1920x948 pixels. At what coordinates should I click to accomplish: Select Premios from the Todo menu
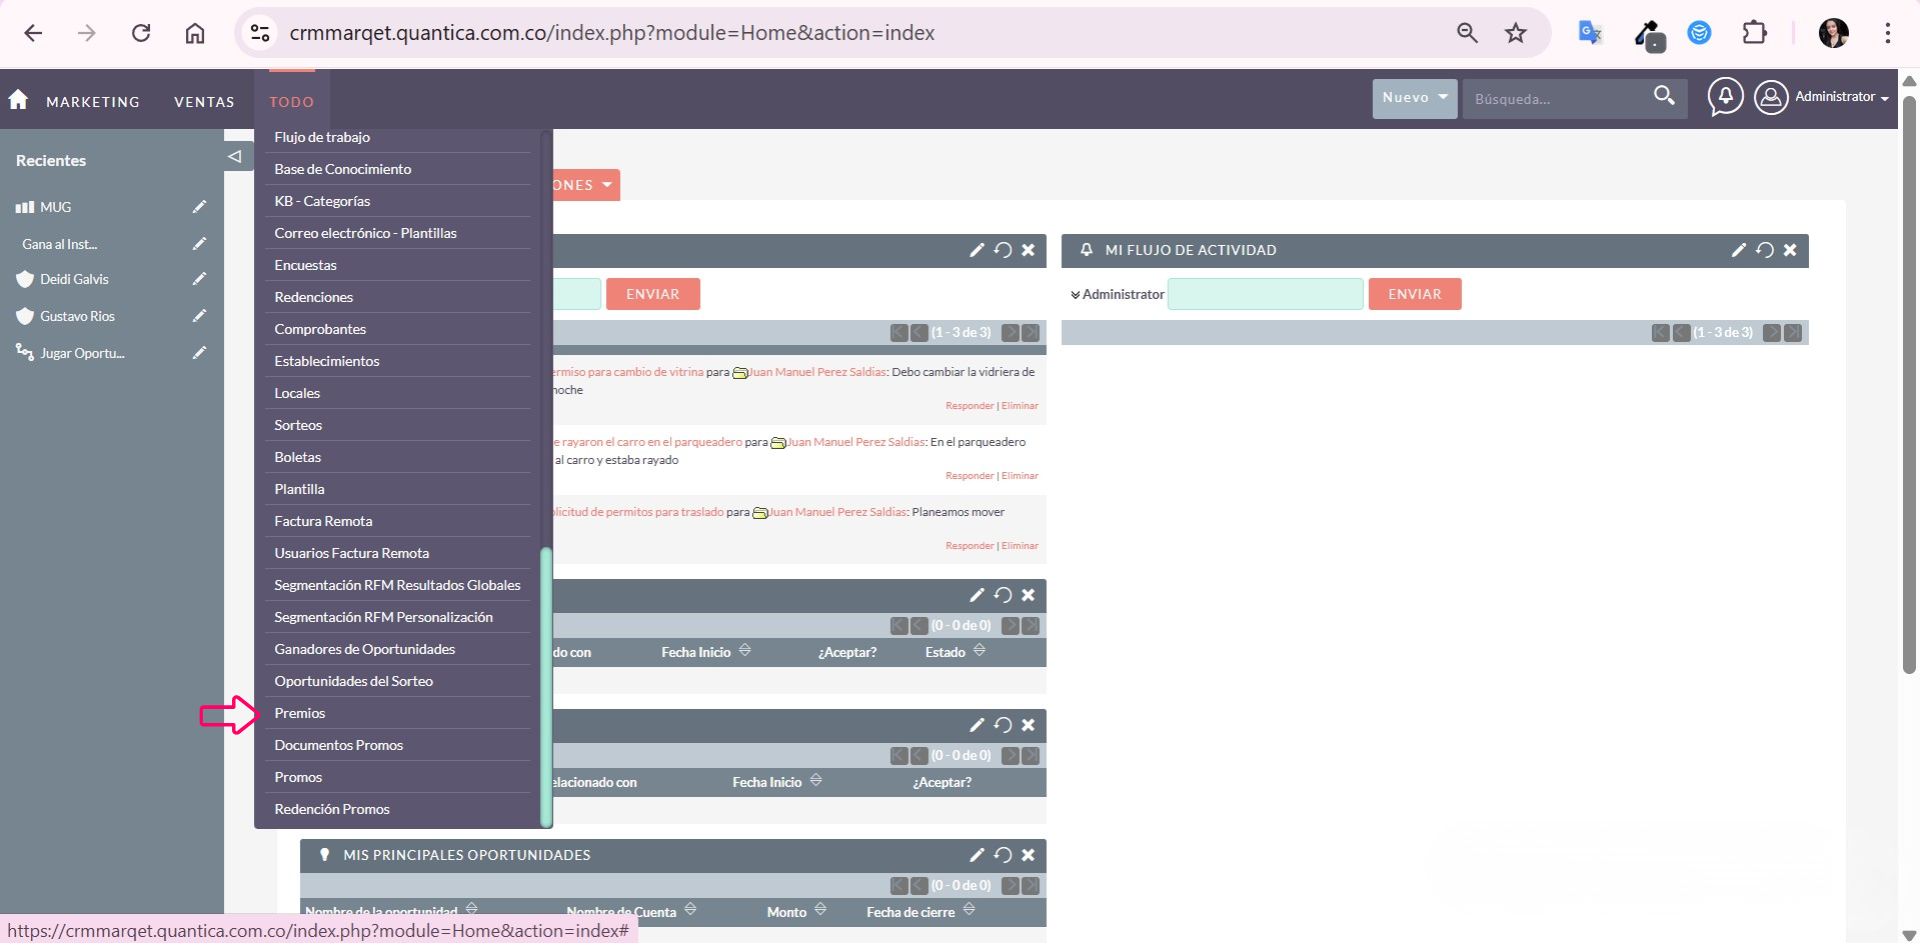coord(300,713)
